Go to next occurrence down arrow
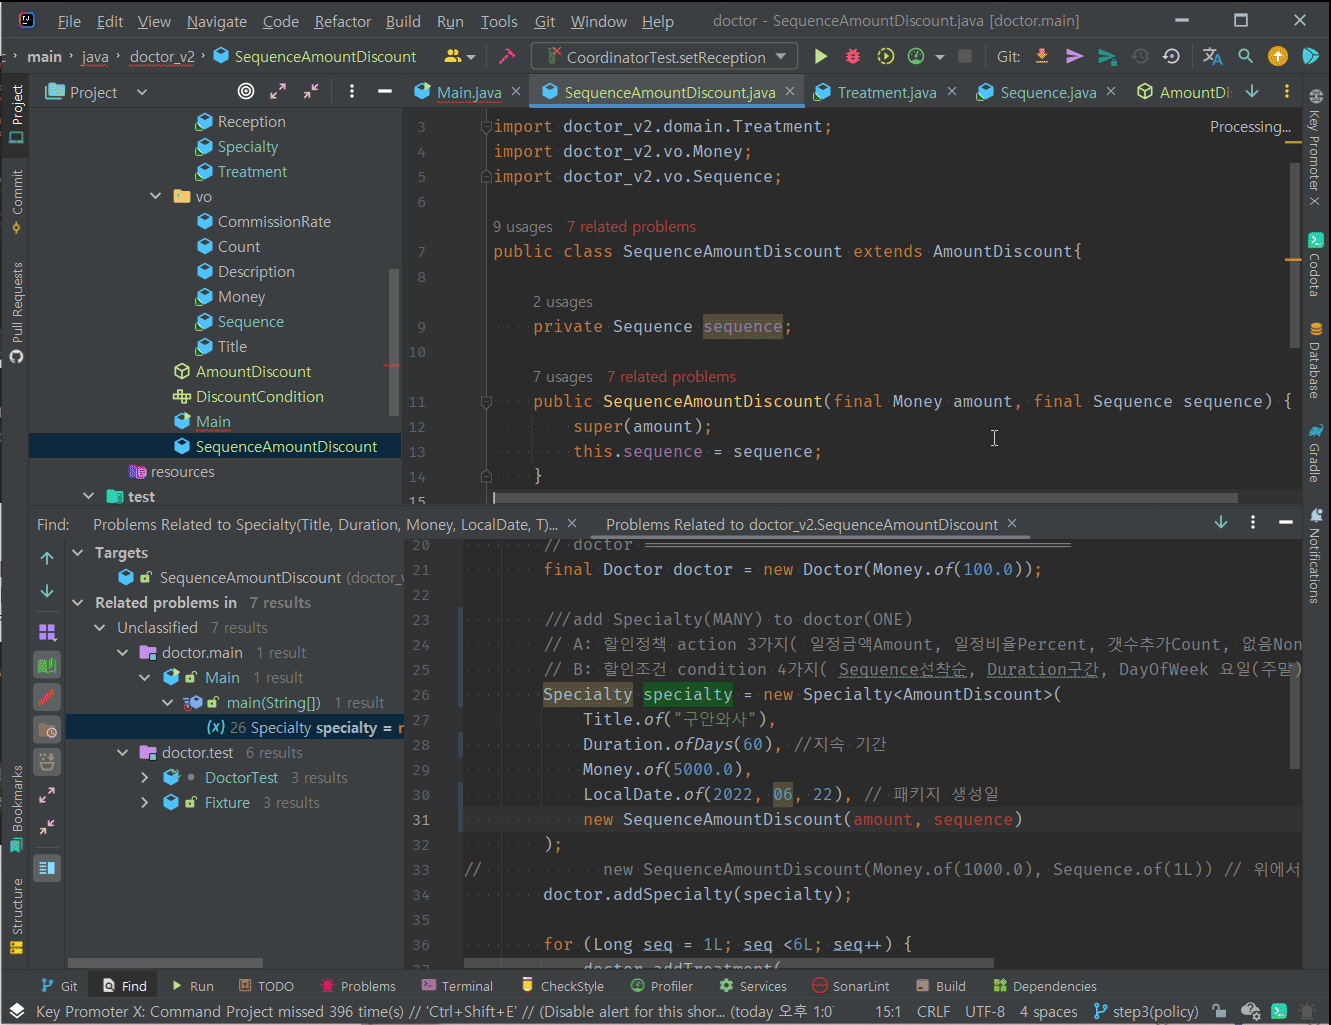Image resolution: width=1331 pixels, height=1025 pixels. tap(47, 591)
